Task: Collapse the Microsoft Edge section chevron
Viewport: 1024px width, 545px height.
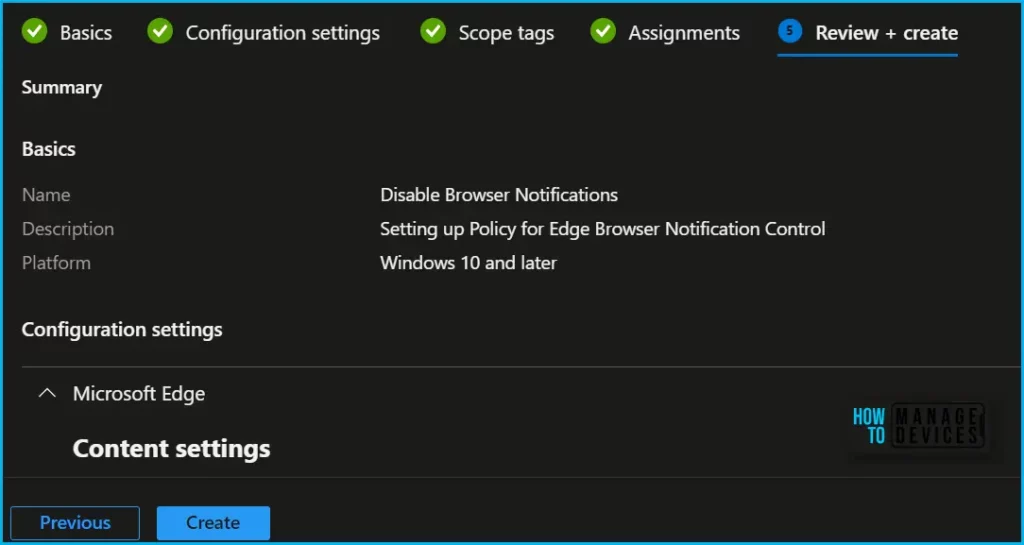Action: click(x=47, y=394)
